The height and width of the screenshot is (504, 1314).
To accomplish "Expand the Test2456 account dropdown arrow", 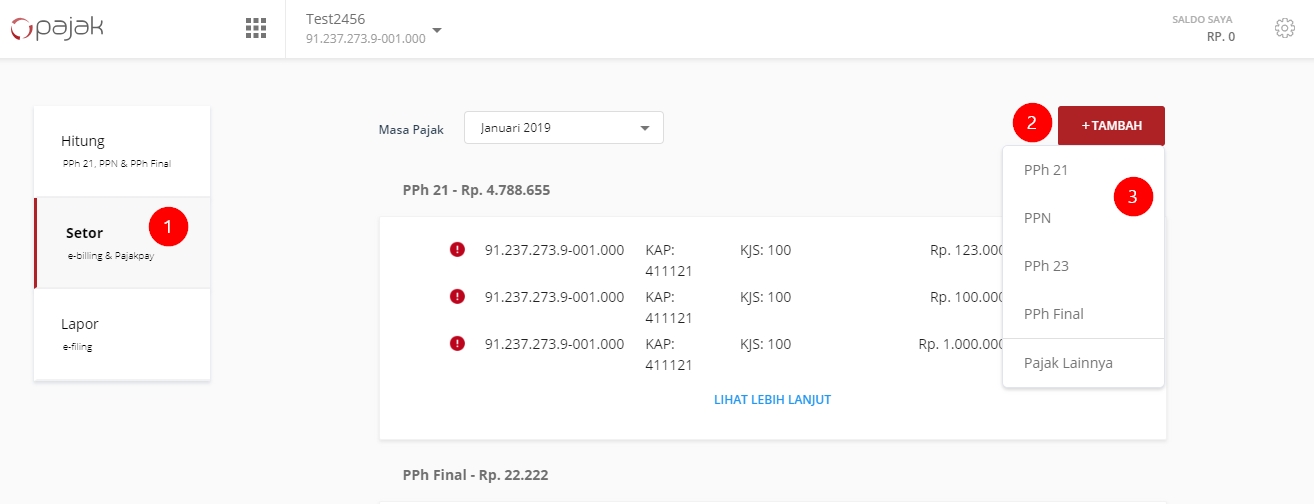I will [x=437, y=31].
